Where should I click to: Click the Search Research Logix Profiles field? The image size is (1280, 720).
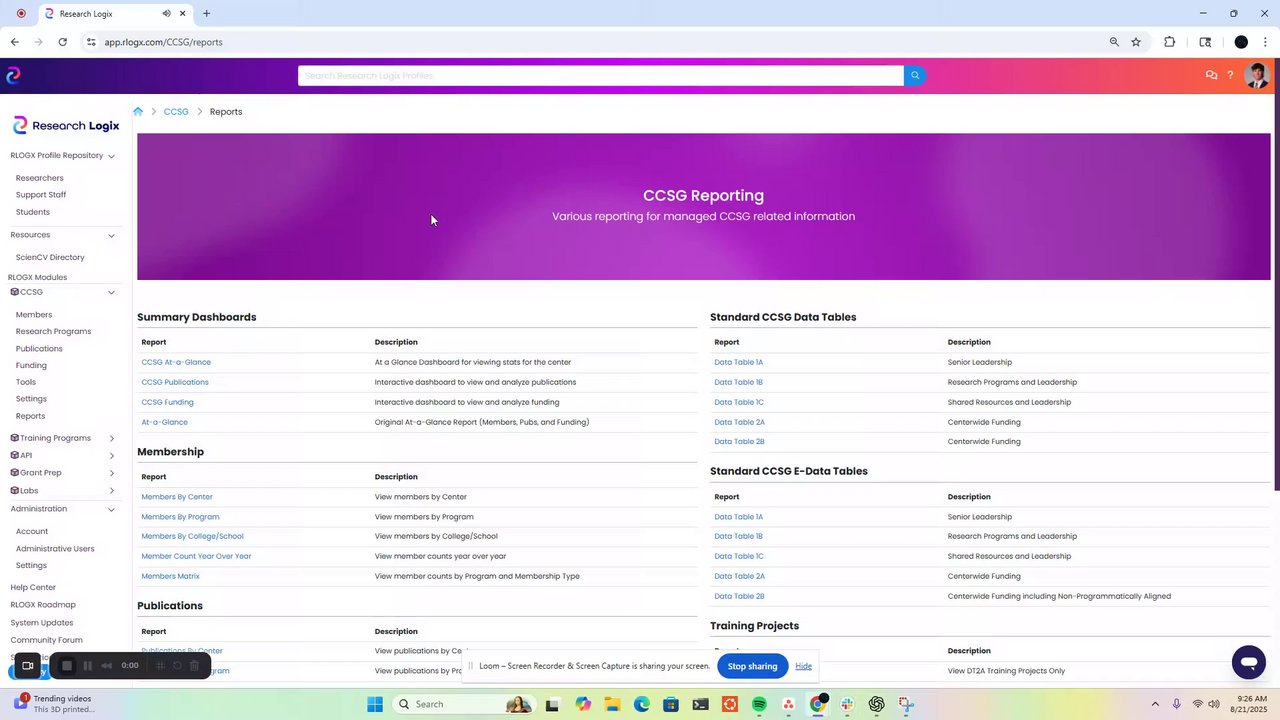click(600, 76)
